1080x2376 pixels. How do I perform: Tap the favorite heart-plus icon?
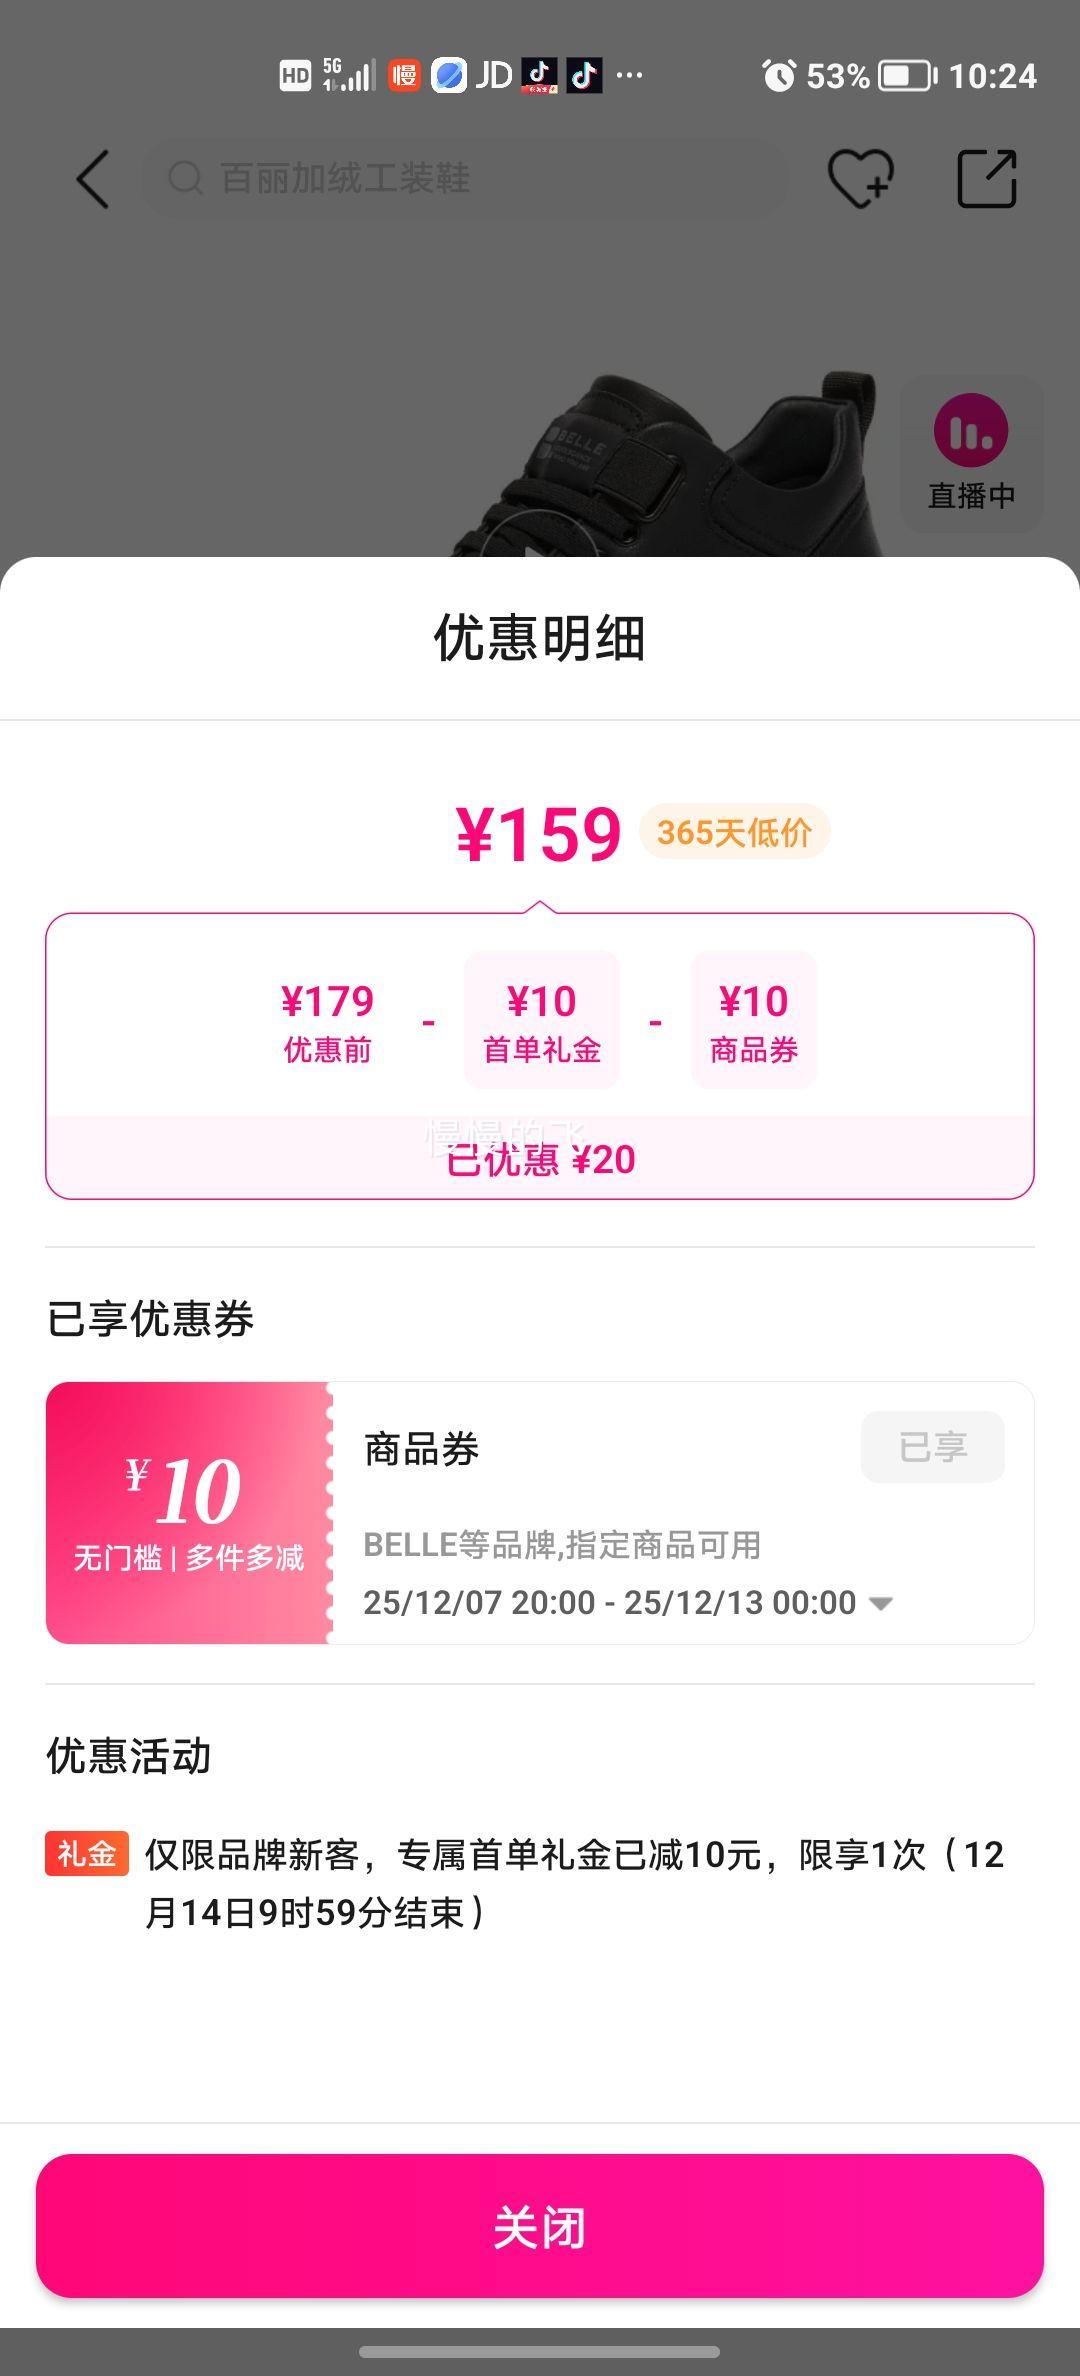[860, 179]
